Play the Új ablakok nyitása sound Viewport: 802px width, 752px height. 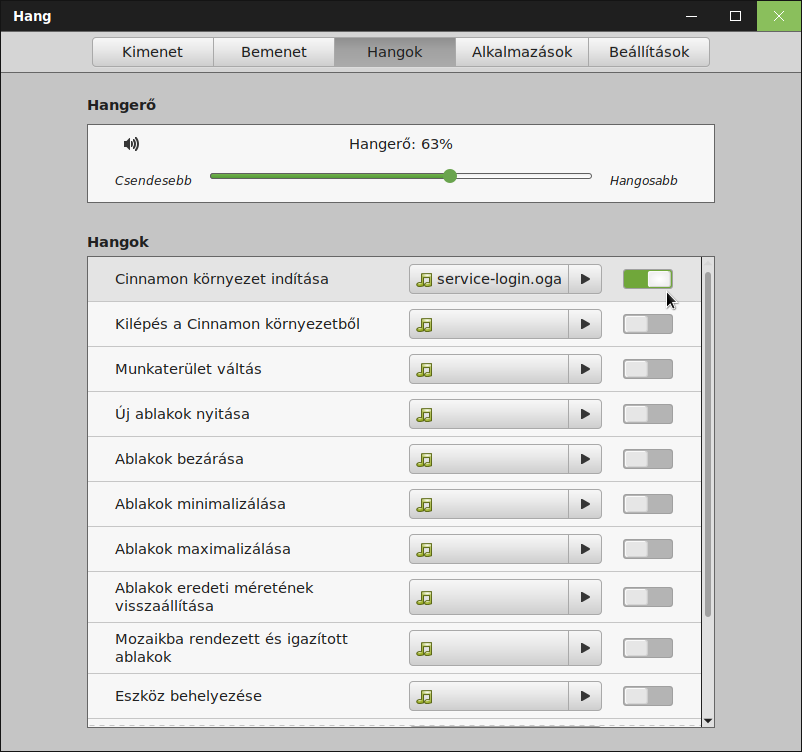pyautogui.click(x=585, y=414)
